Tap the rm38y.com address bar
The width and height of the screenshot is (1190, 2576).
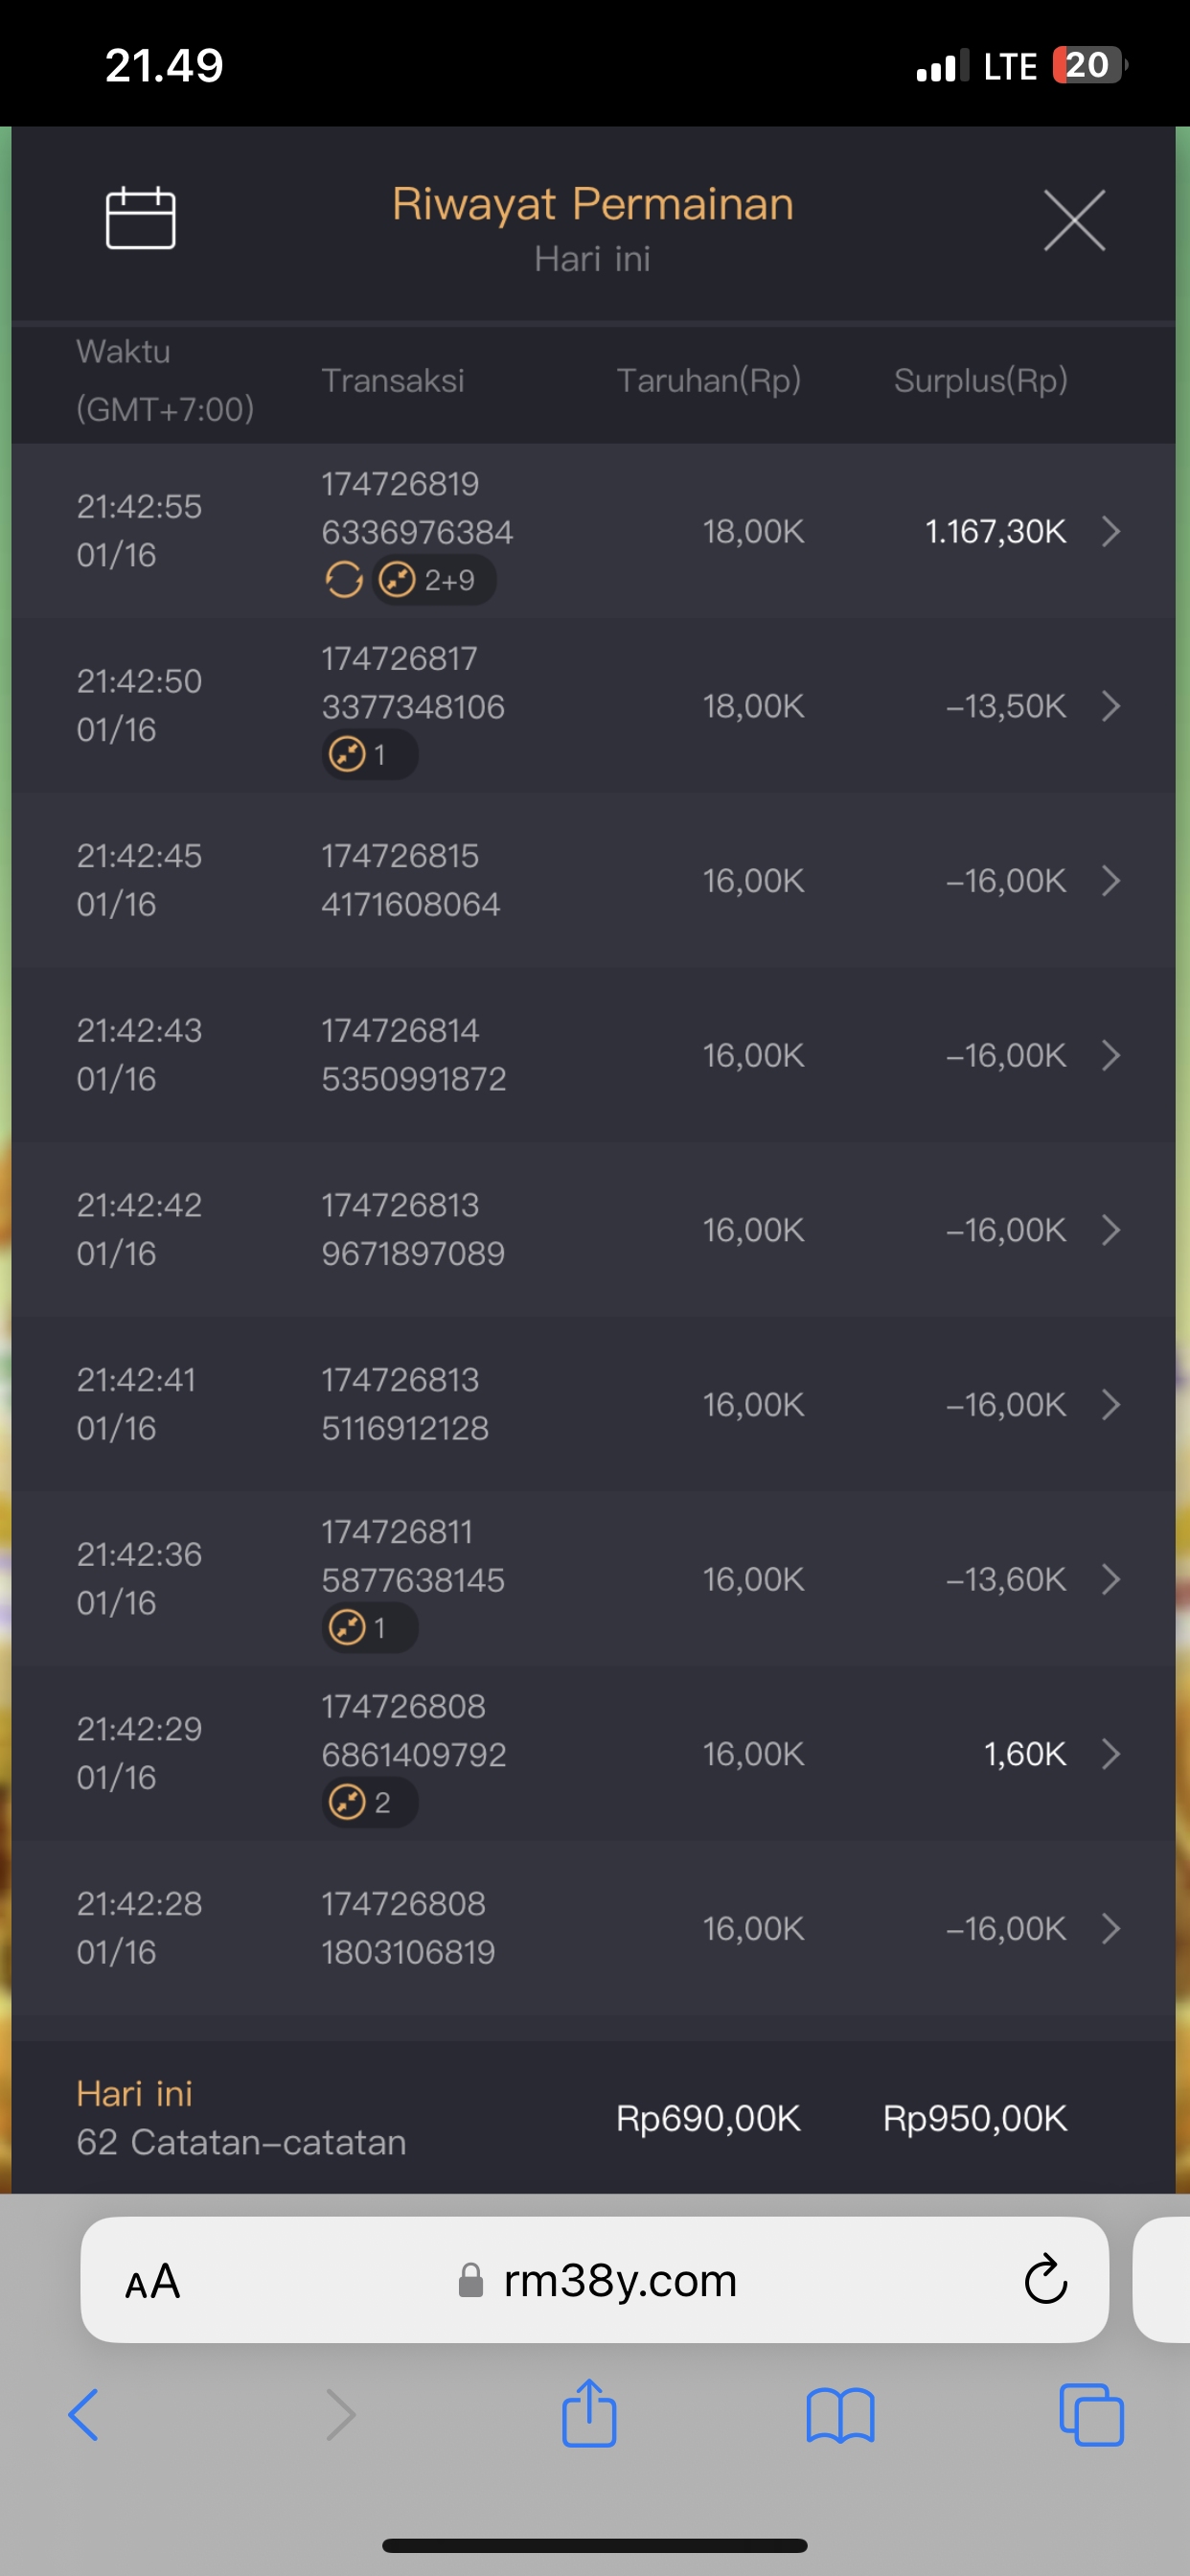[x=620, y=2281]
